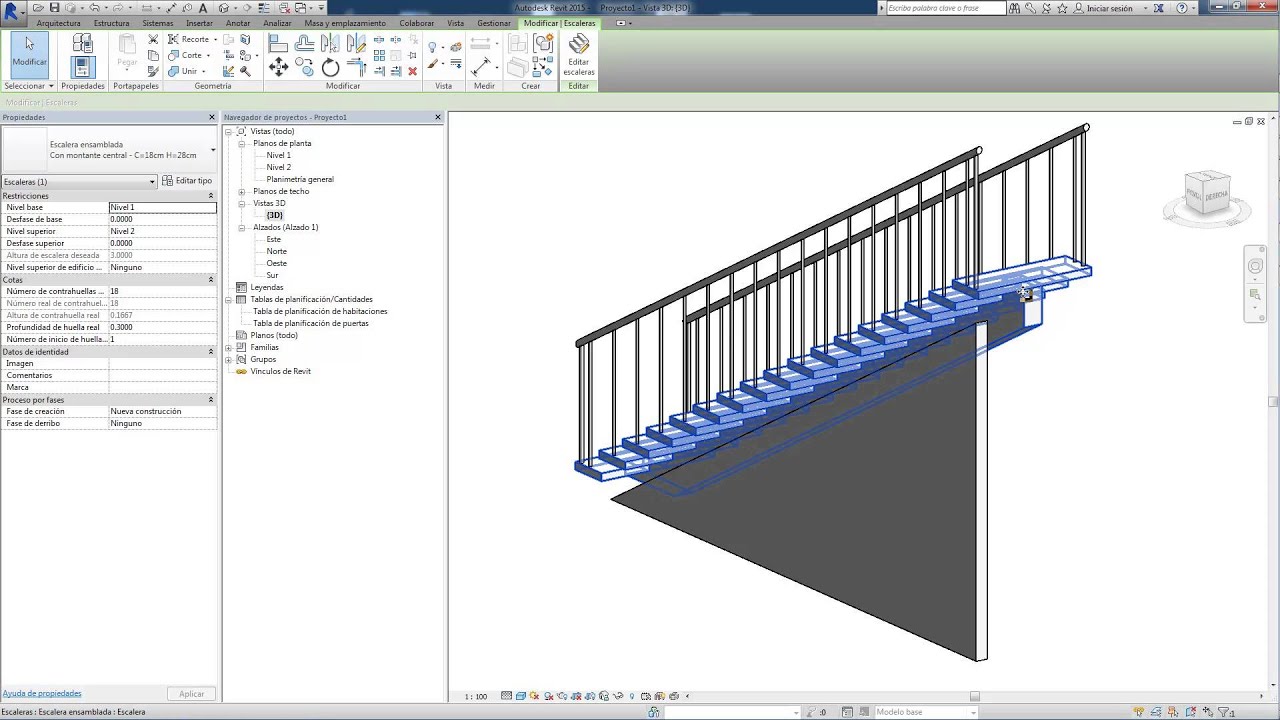The height and width of the screenshot is (720, 1280).
Task: Switch to the Insertar tab
Action: point(199,23)
